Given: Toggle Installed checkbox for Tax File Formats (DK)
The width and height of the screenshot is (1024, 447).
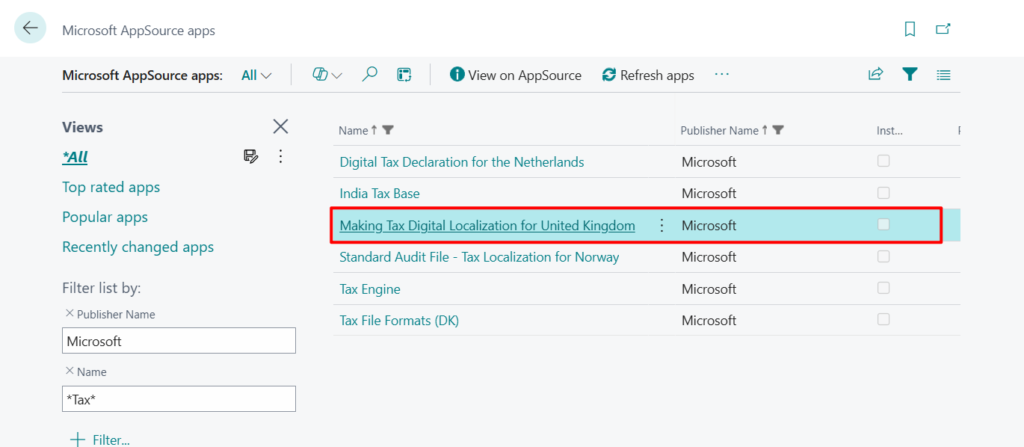Looking at the screenshot, I should pyautogui.click(x=883, y=320).
